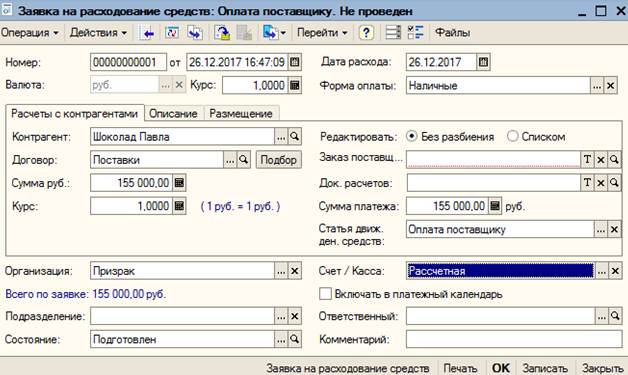Open Ответственный selection with ellipsis button

pos(602,317)
